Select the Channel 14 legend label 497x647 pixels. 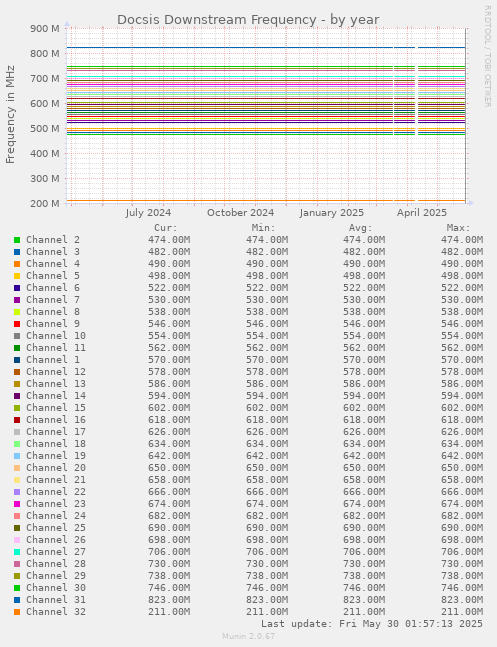tap(56, 396)
